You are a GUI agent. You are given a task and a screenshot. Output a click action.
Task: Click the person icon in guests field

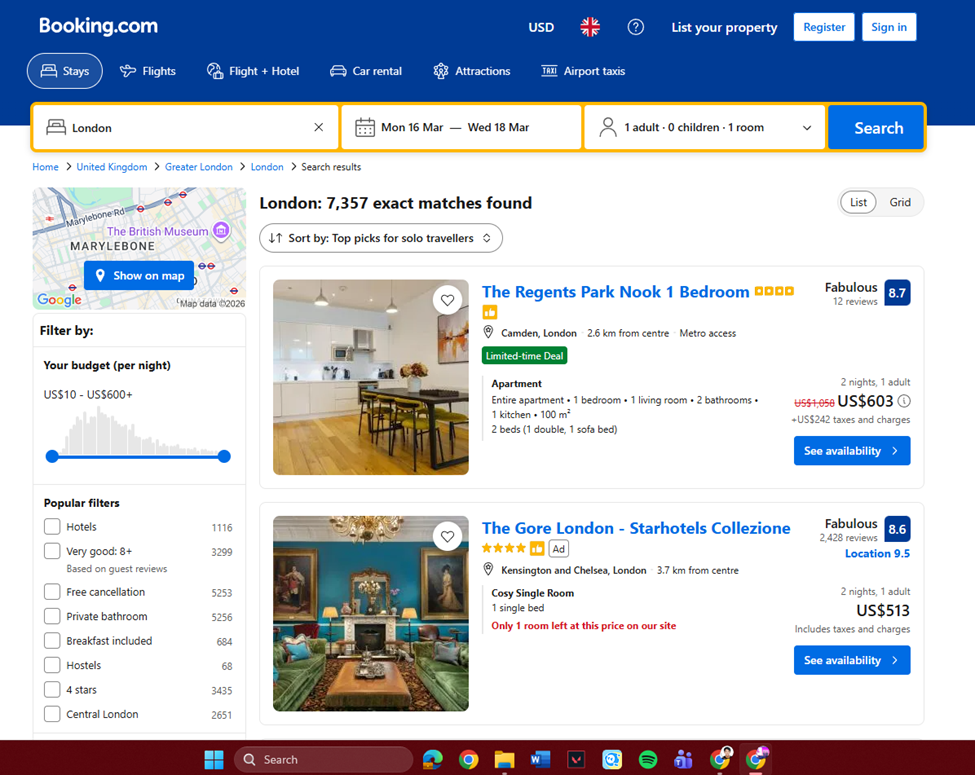pyautogui.click(x=608, y=127)
